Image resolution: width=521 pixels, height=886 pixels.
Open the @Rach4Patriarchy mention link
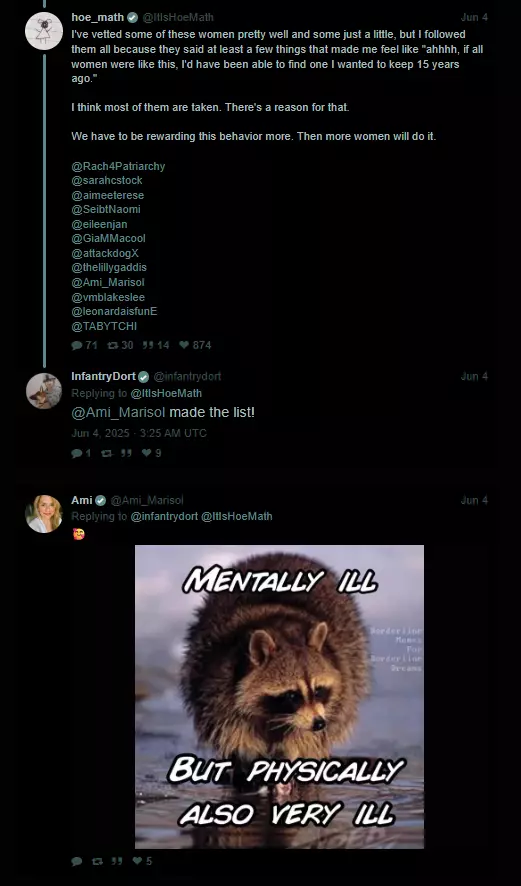(x=118, y=166)
